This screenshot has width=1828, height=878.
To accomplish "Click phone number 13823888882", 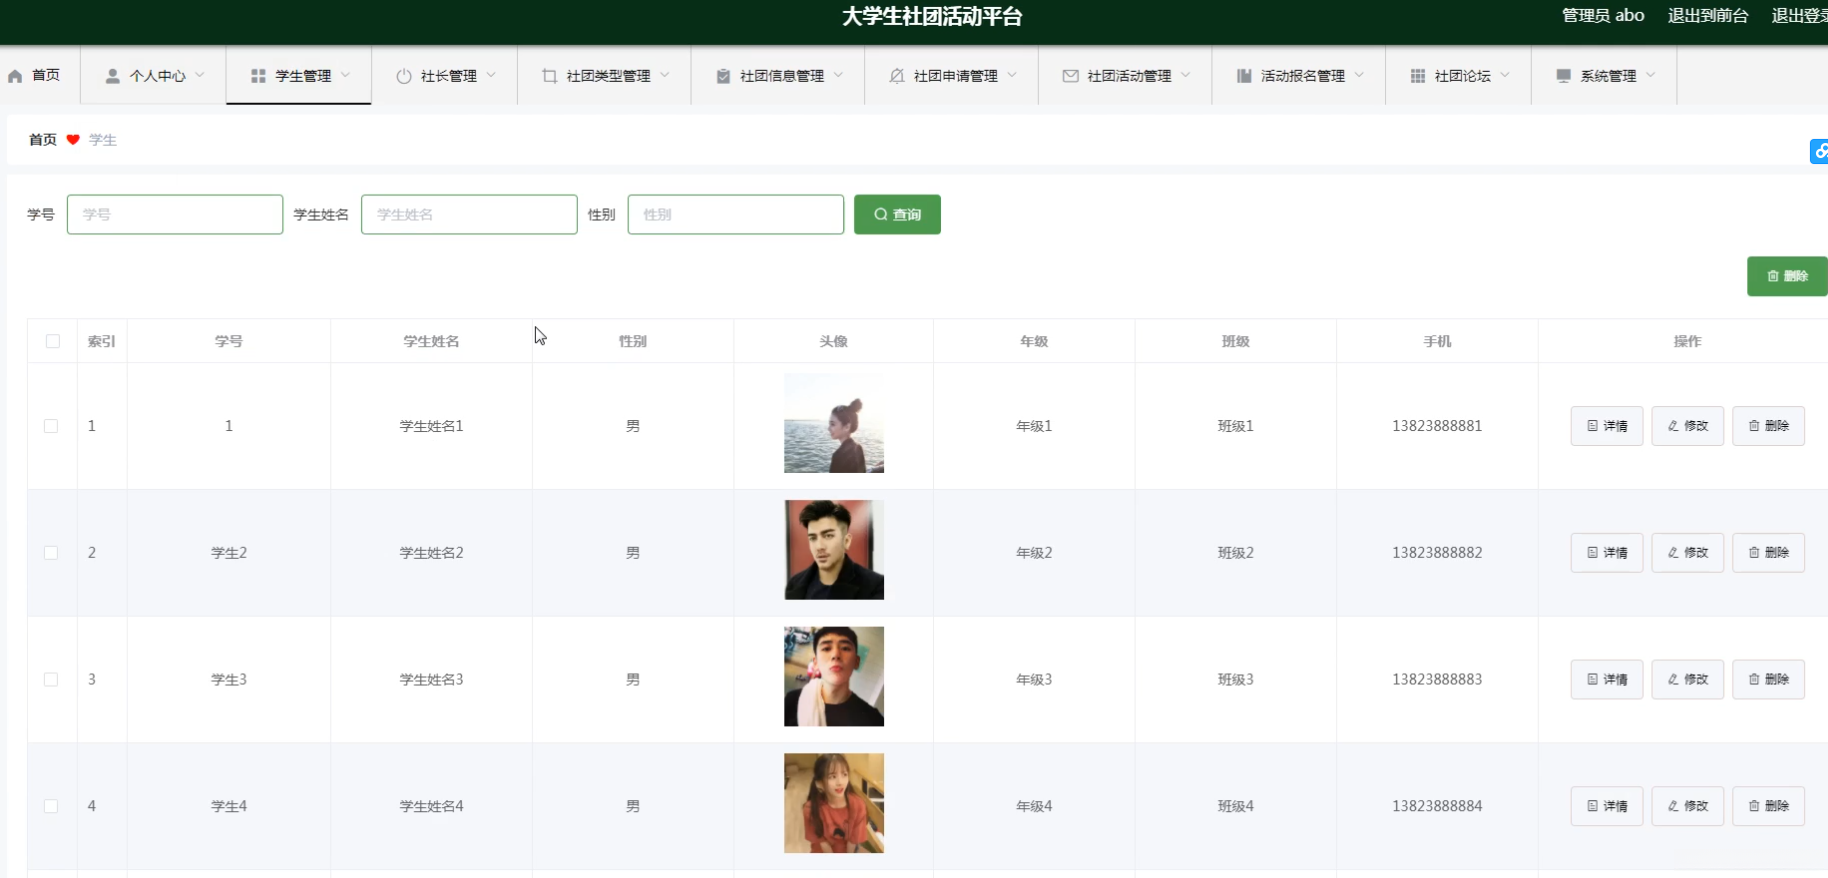I will click(1437, 553).
